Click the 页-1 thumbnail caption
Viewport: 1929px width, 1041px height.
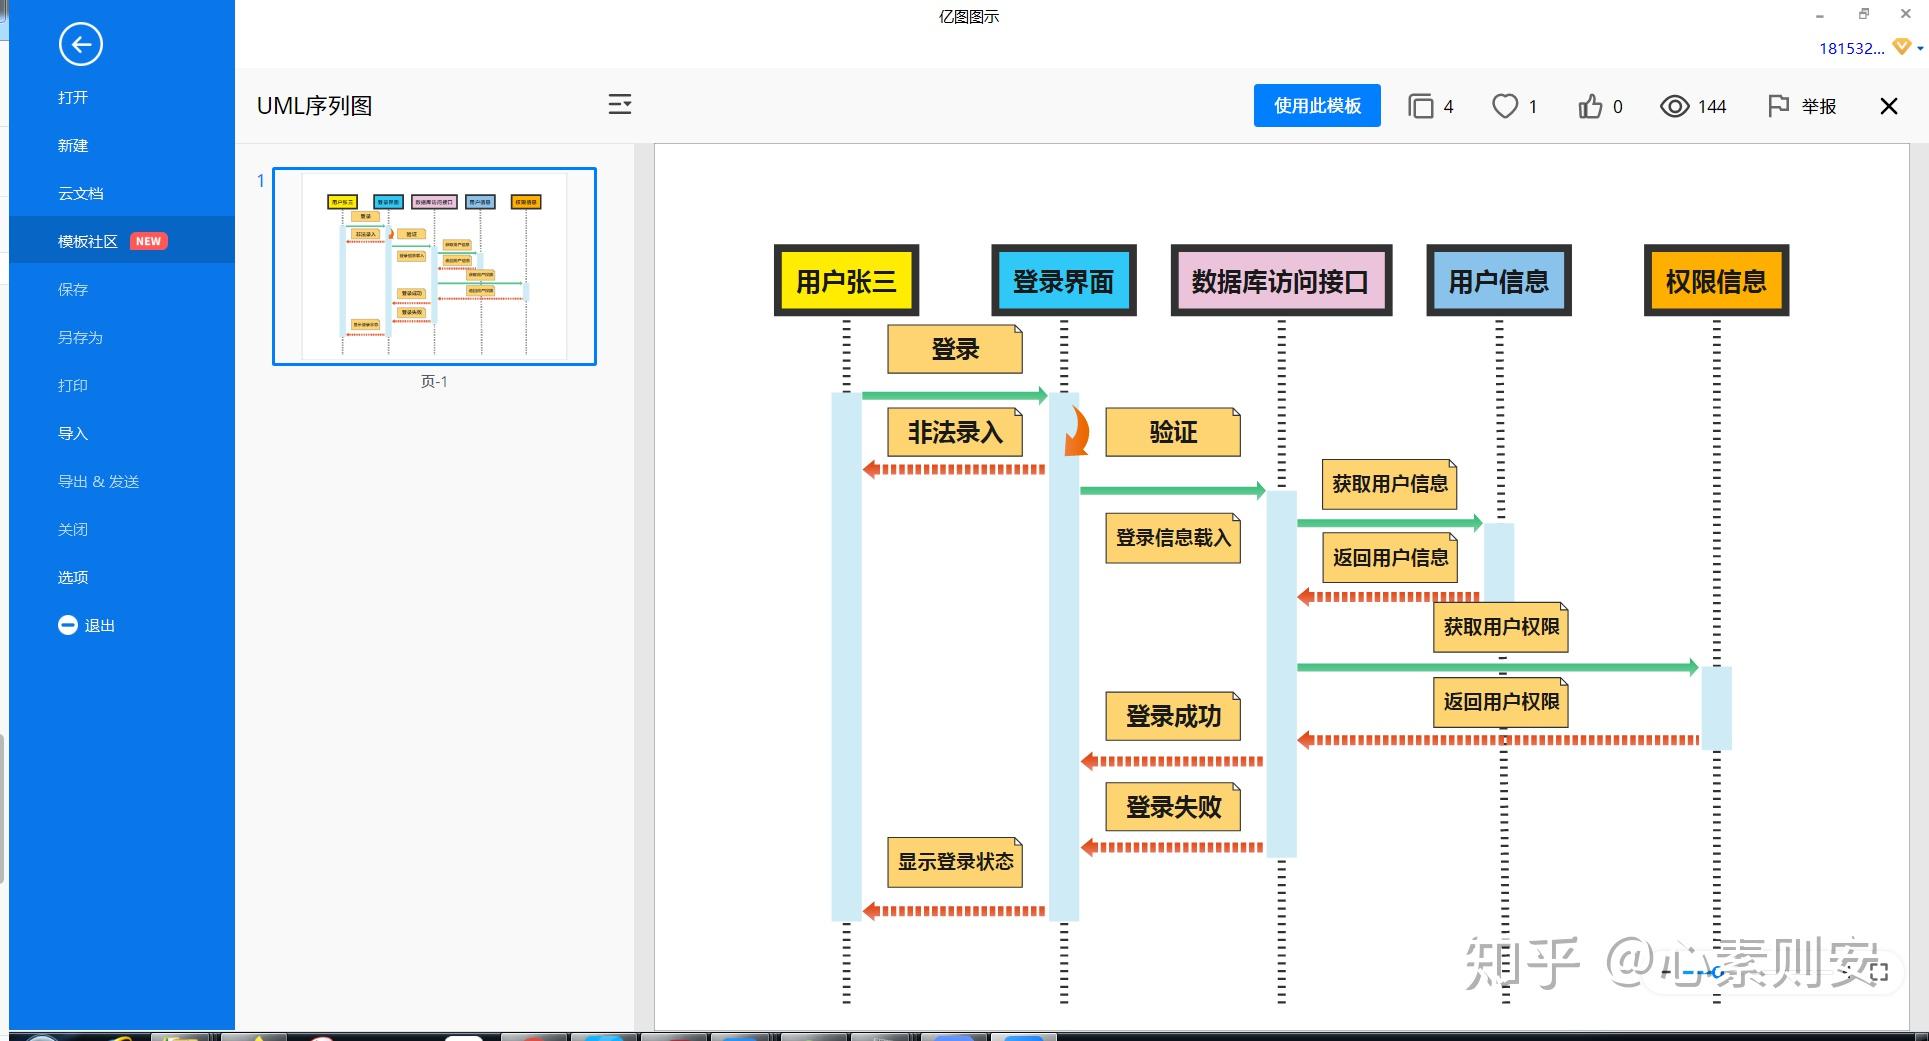point(434,381)
